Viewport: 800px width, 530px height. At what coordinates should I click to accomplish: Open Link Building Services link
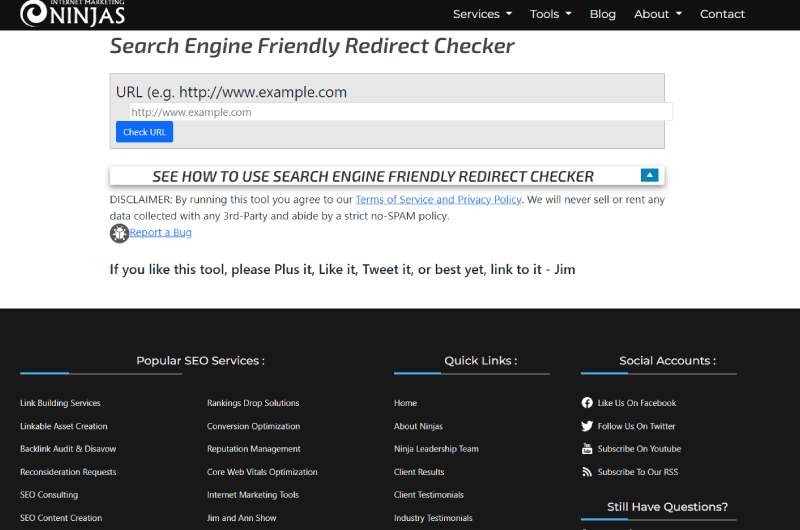tap(60, 403)
